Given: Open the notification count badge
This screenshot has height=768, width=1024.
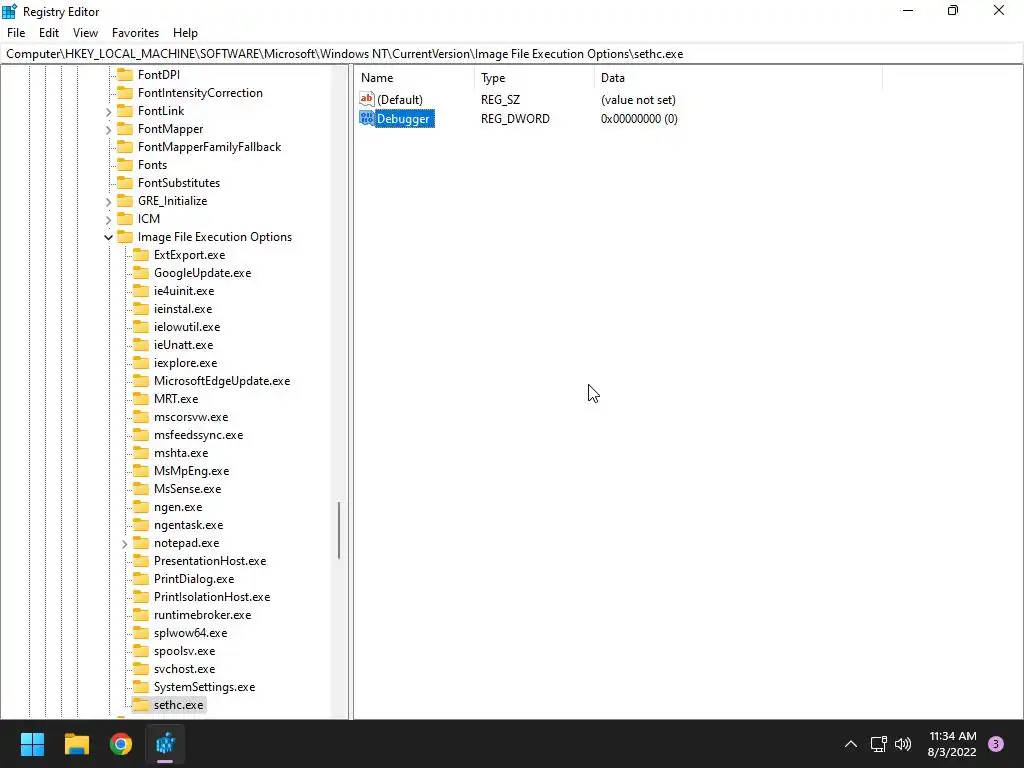Looking at the screenshot, I should click(x=996, y=744).
